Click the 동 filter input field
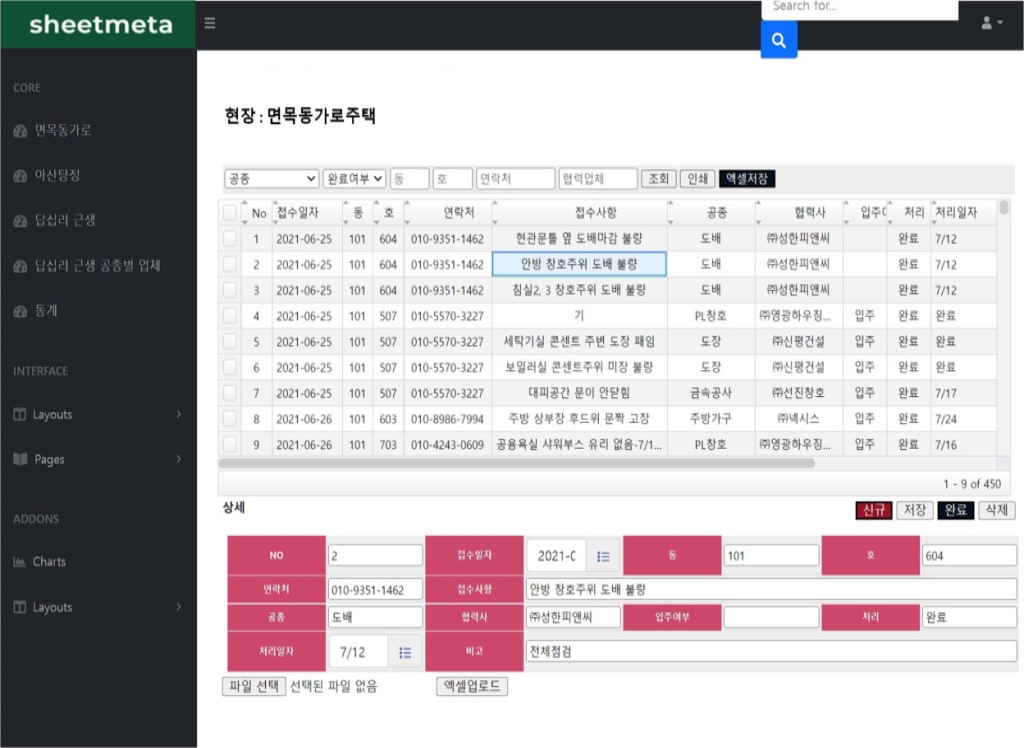 point(409,178)
